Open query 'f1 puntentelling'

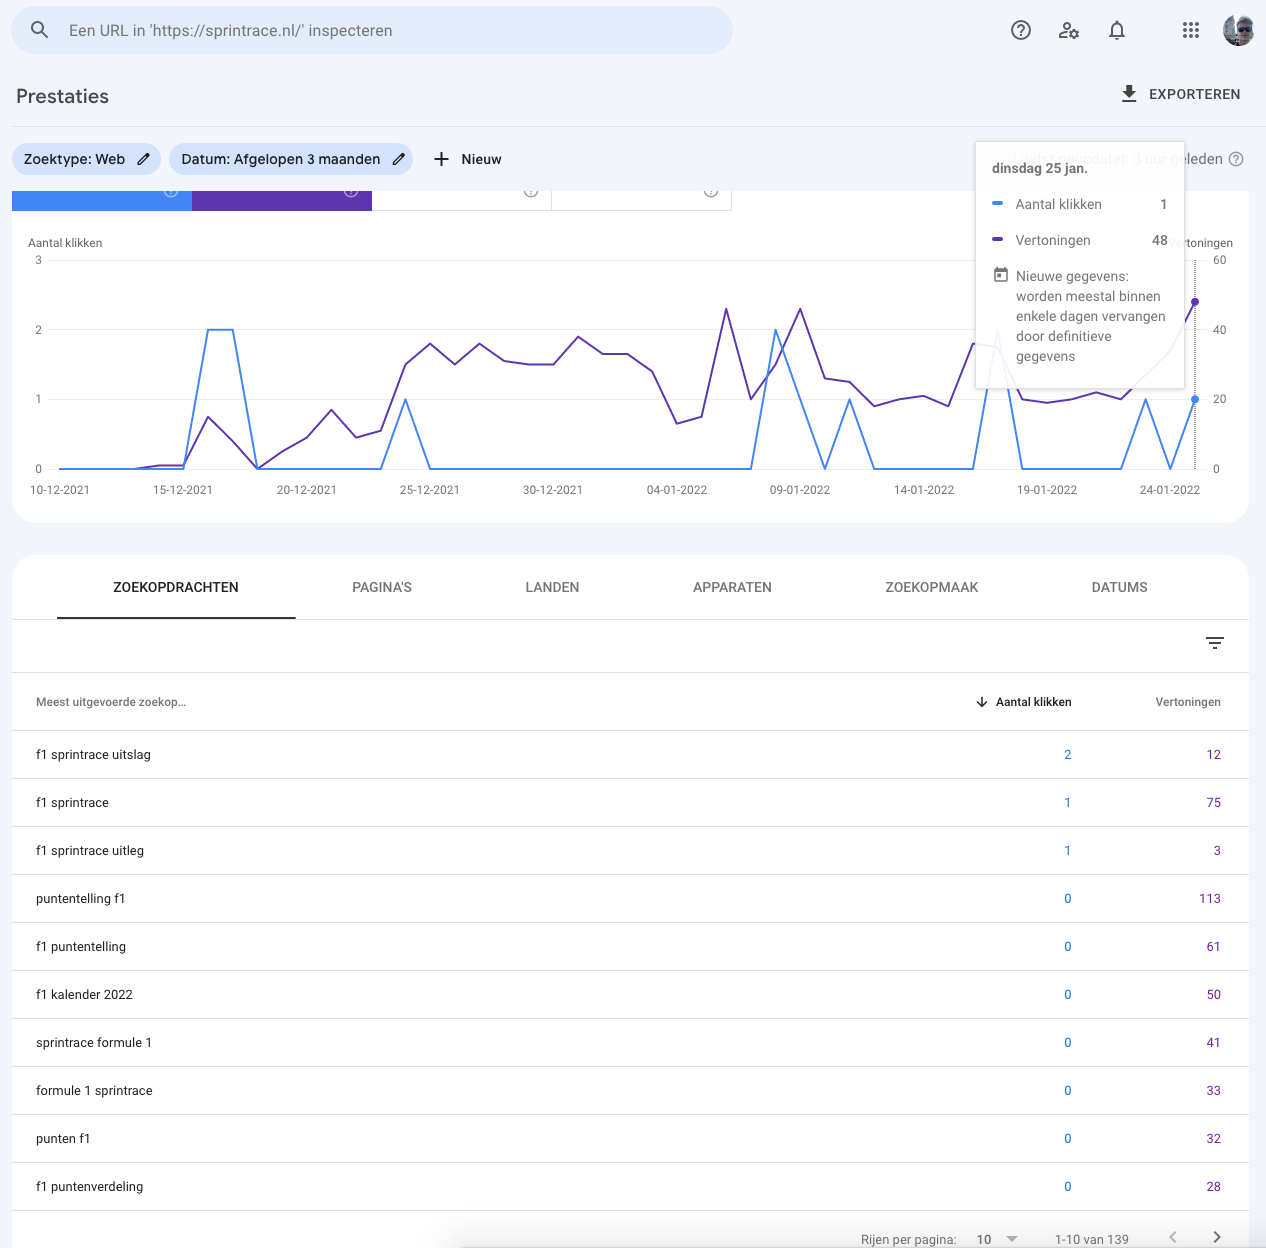coord(630,947)
